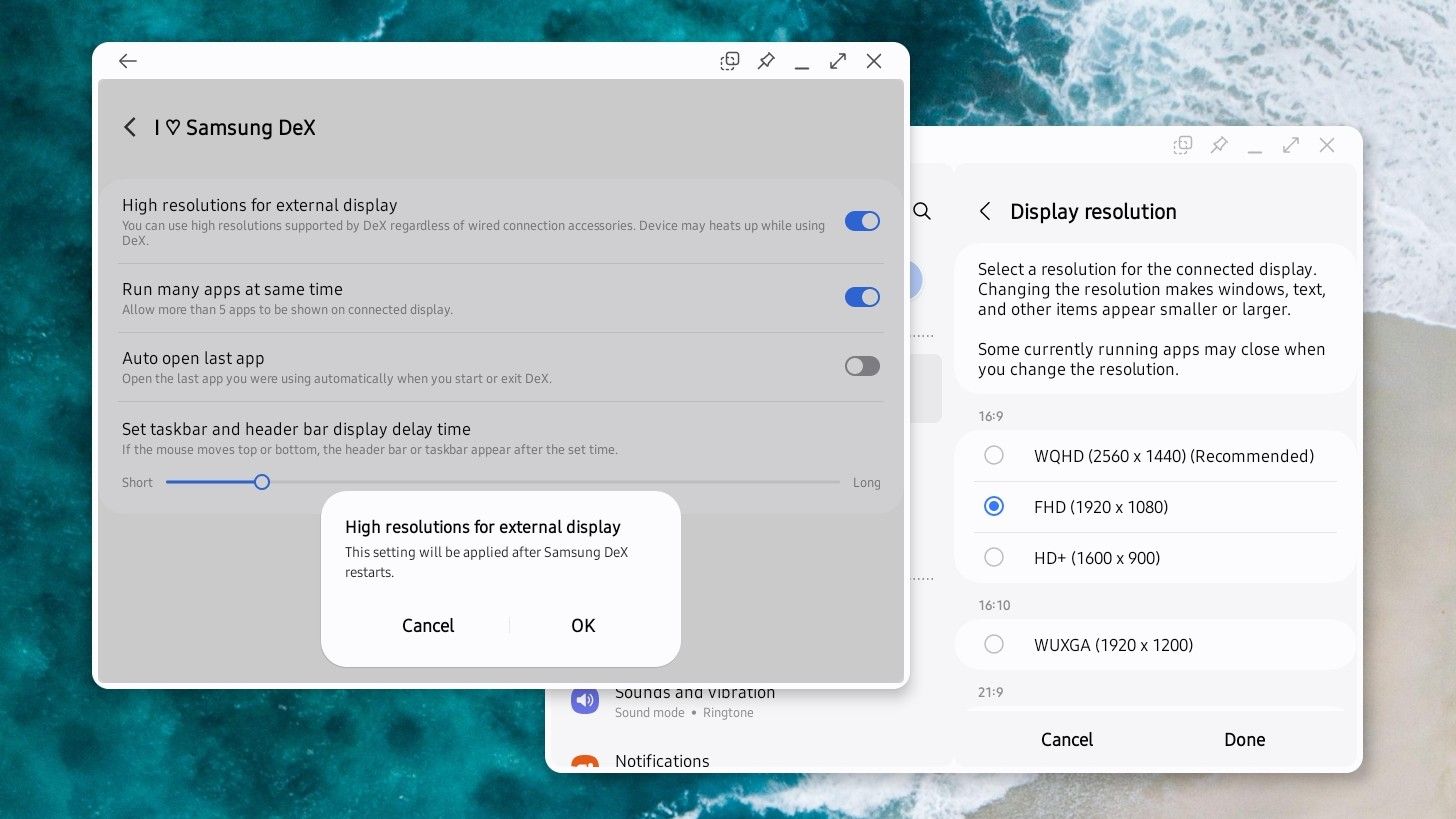Toggle Run many apps at same time
This screenshot has height=819, width=1456.
[862, 297]
